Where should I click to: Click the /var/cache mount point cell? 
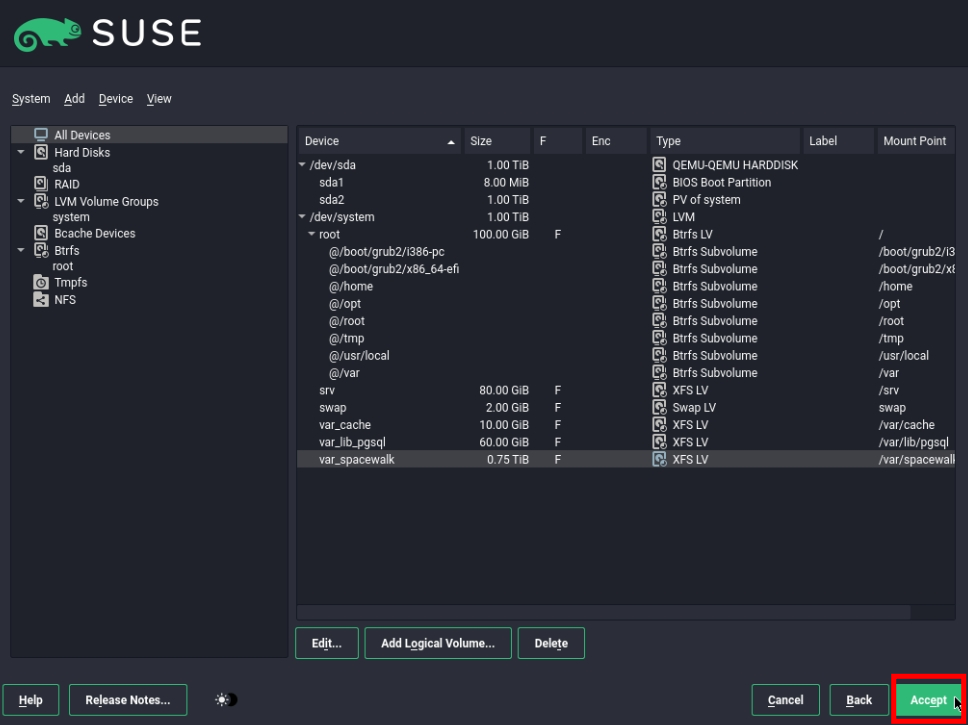(907, 425)
